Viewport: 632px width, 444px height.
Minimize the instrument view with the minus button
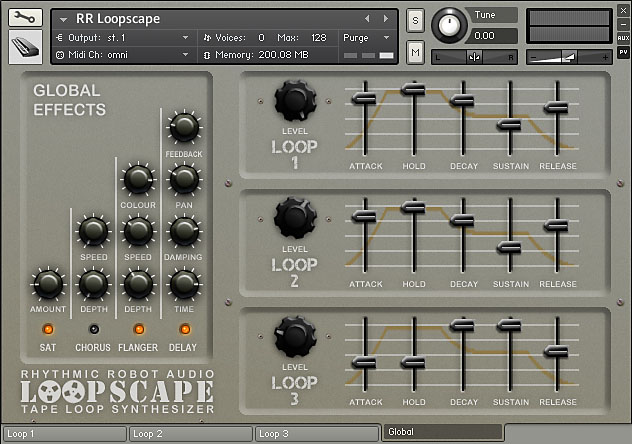[623, 24]
